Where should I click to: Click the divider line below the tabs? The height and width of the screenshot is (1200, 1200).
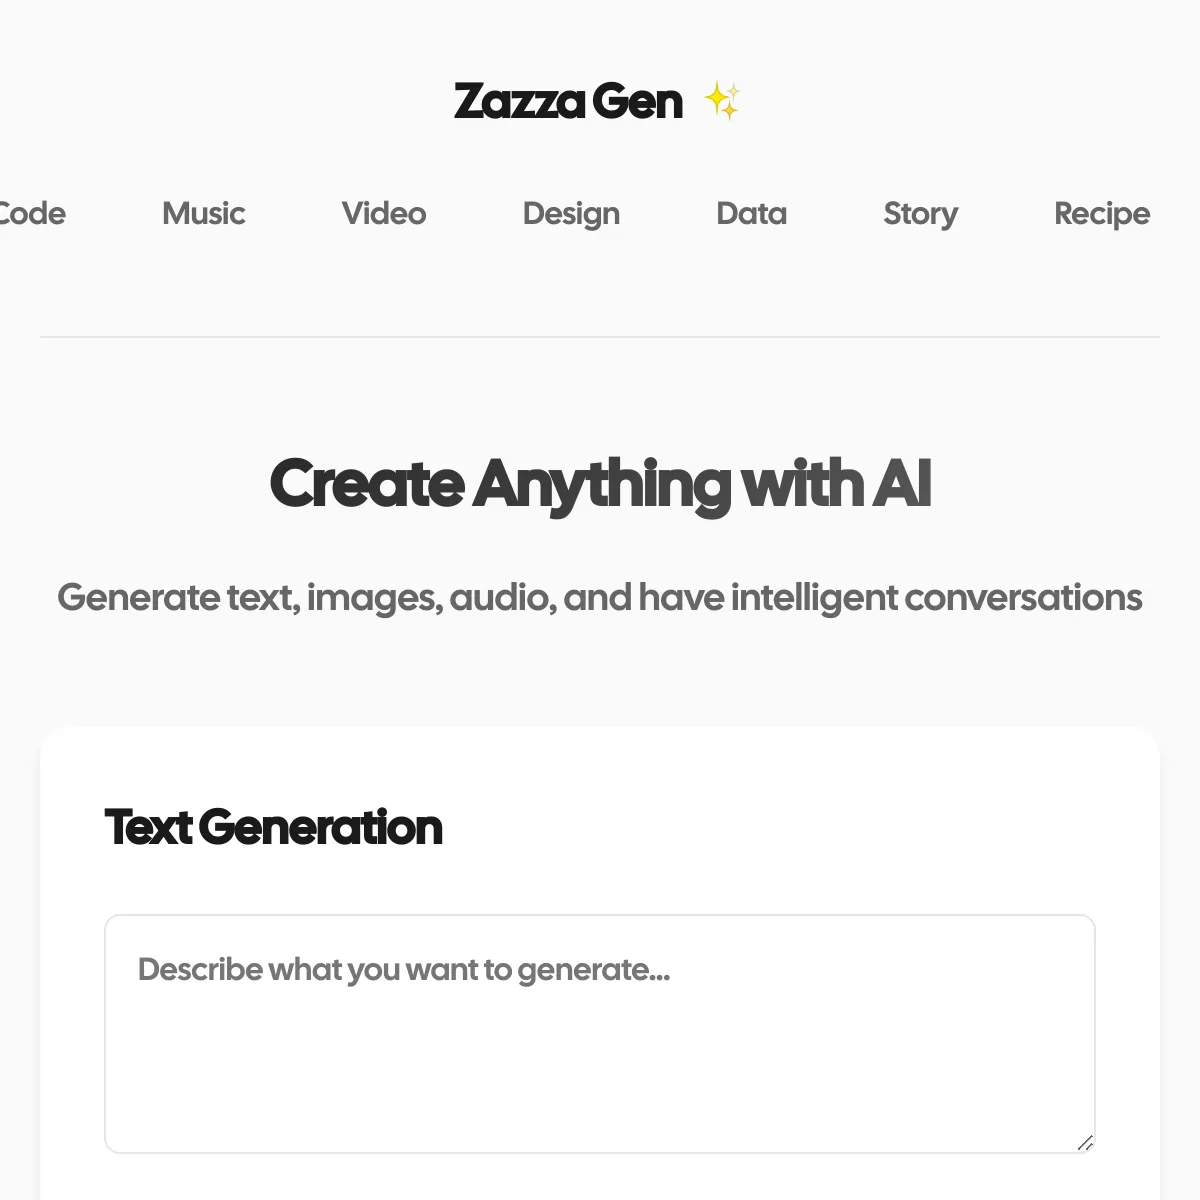coord(600,337)
